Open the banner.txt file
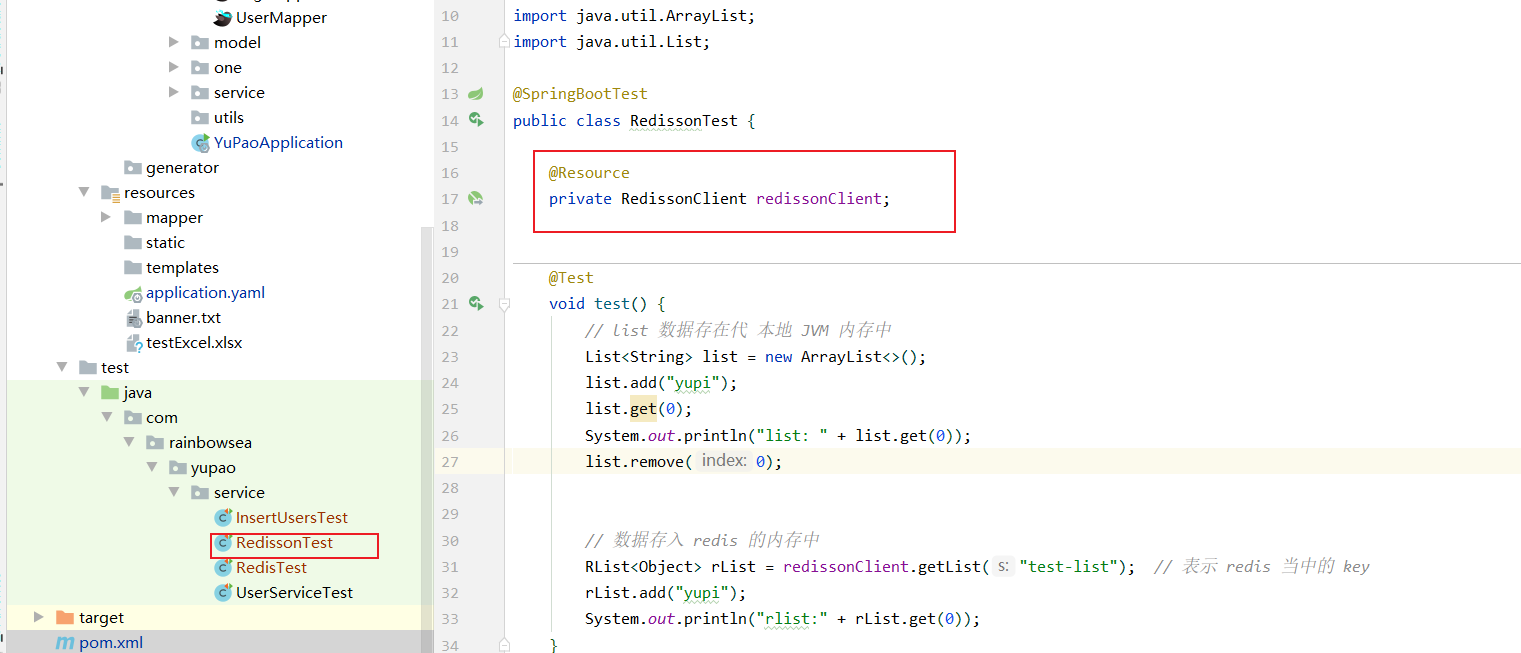The width and height of the screenshot is (1521, 653). click(183, 318)
